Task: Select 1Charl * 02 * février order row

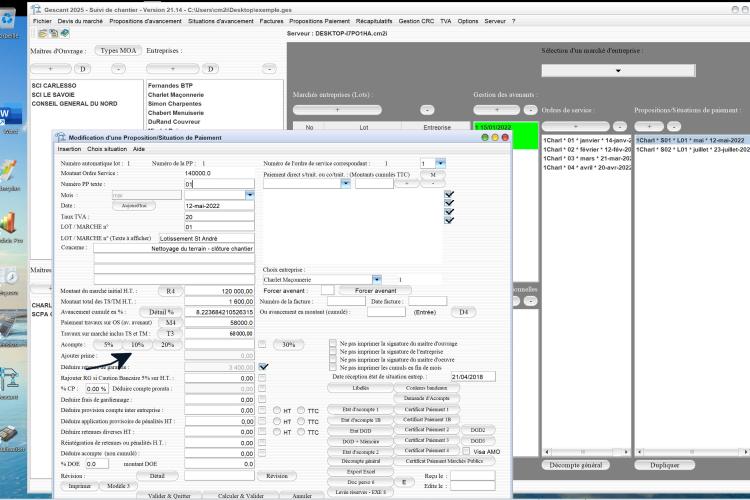Action: [x=587, y=149]
